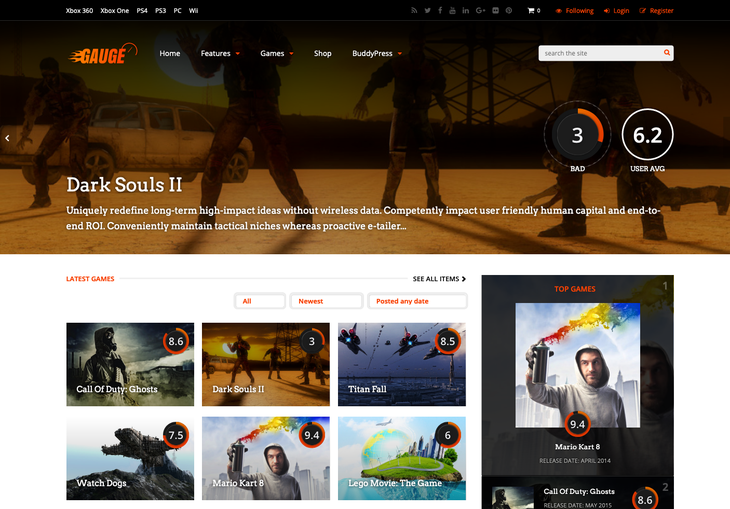Click the Release Date: May 2015 text

tap(578, 505)
